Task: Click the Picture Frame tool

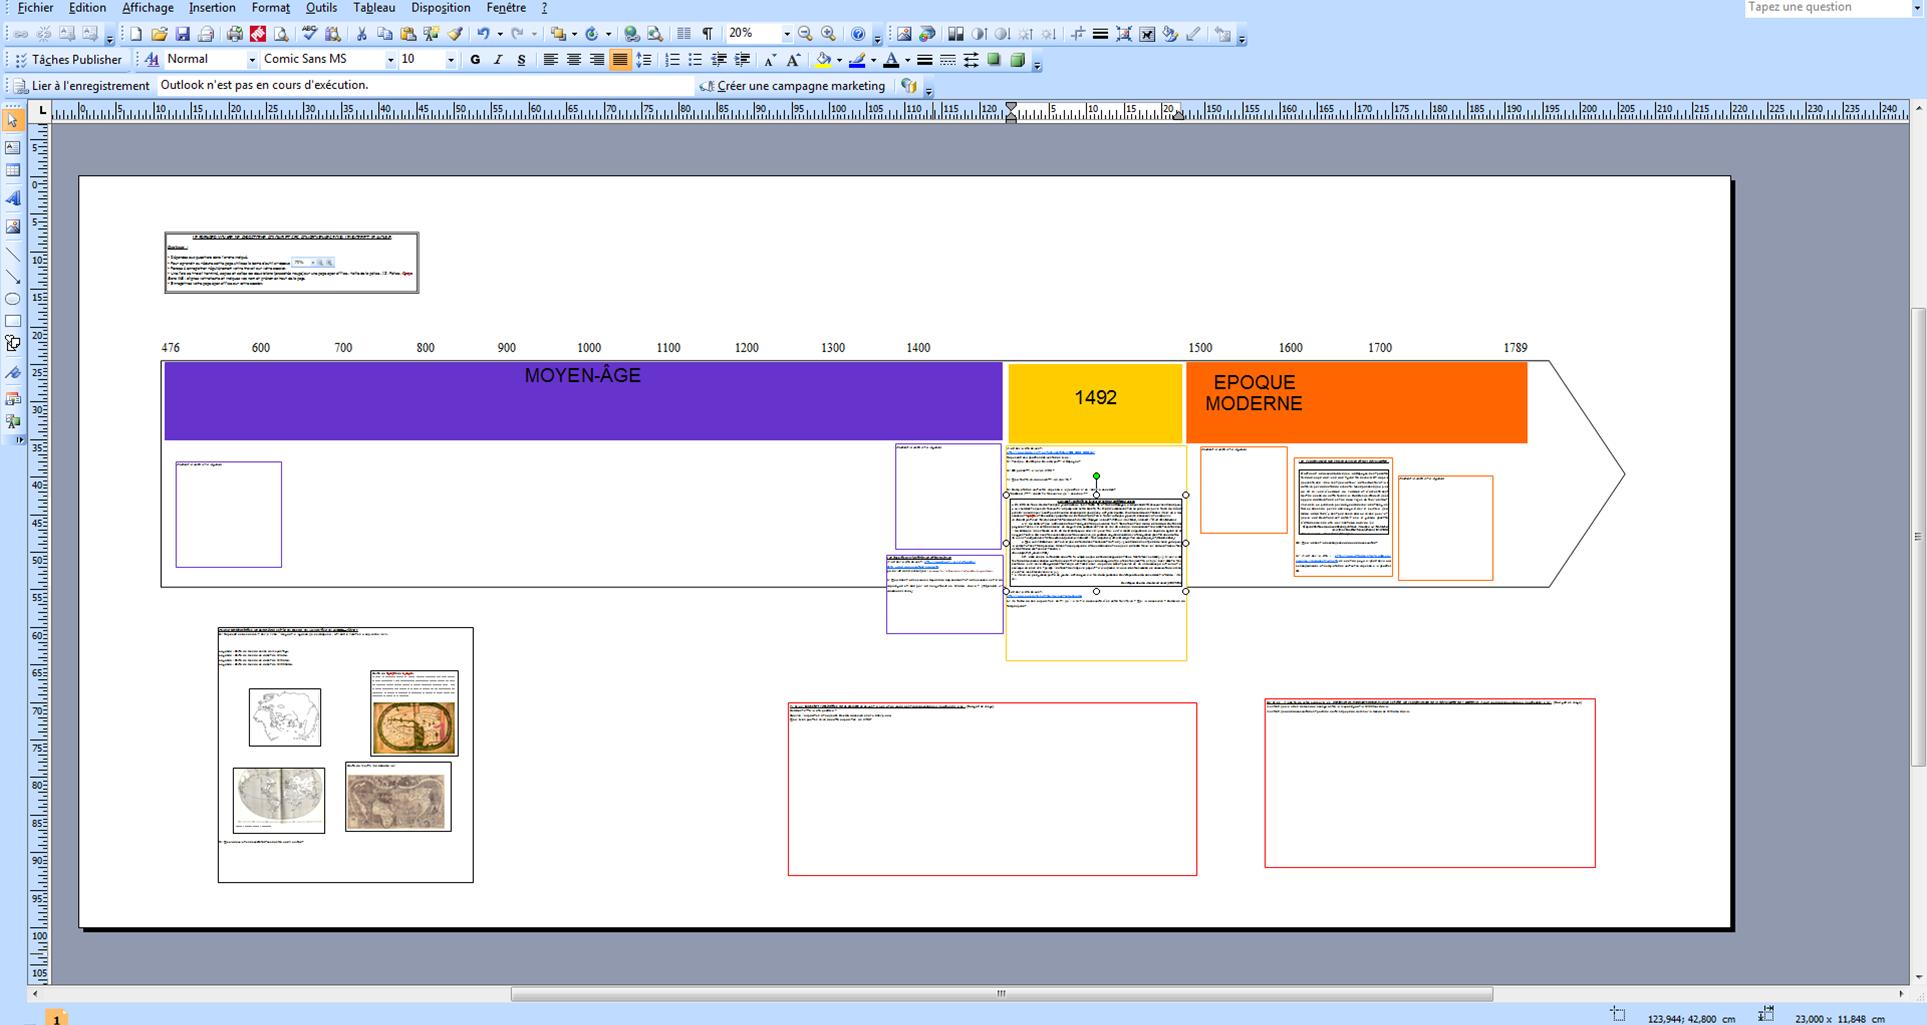Action: click(13, 227)
